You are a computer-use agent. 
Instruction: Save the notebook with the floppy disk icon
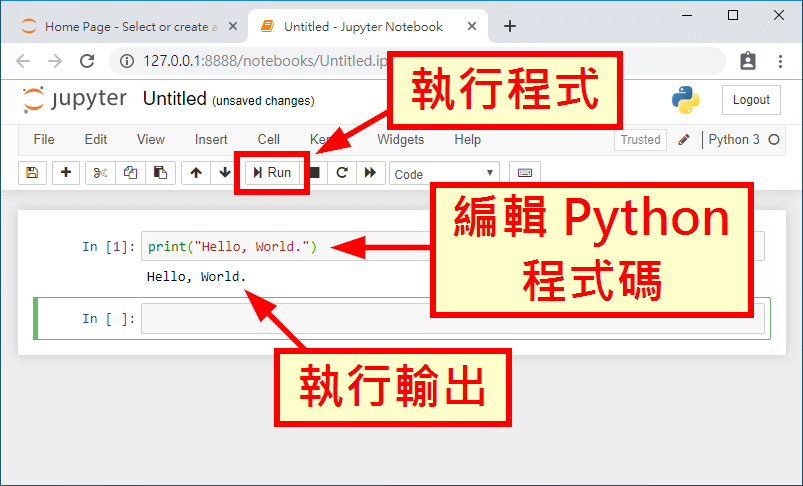coord(32,173)
